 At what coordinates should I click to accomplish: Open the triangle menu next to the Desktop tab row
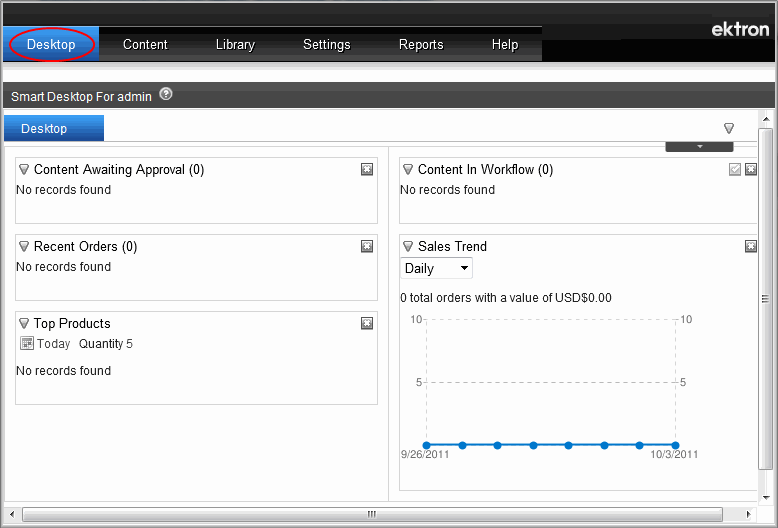tap(728, 128)
